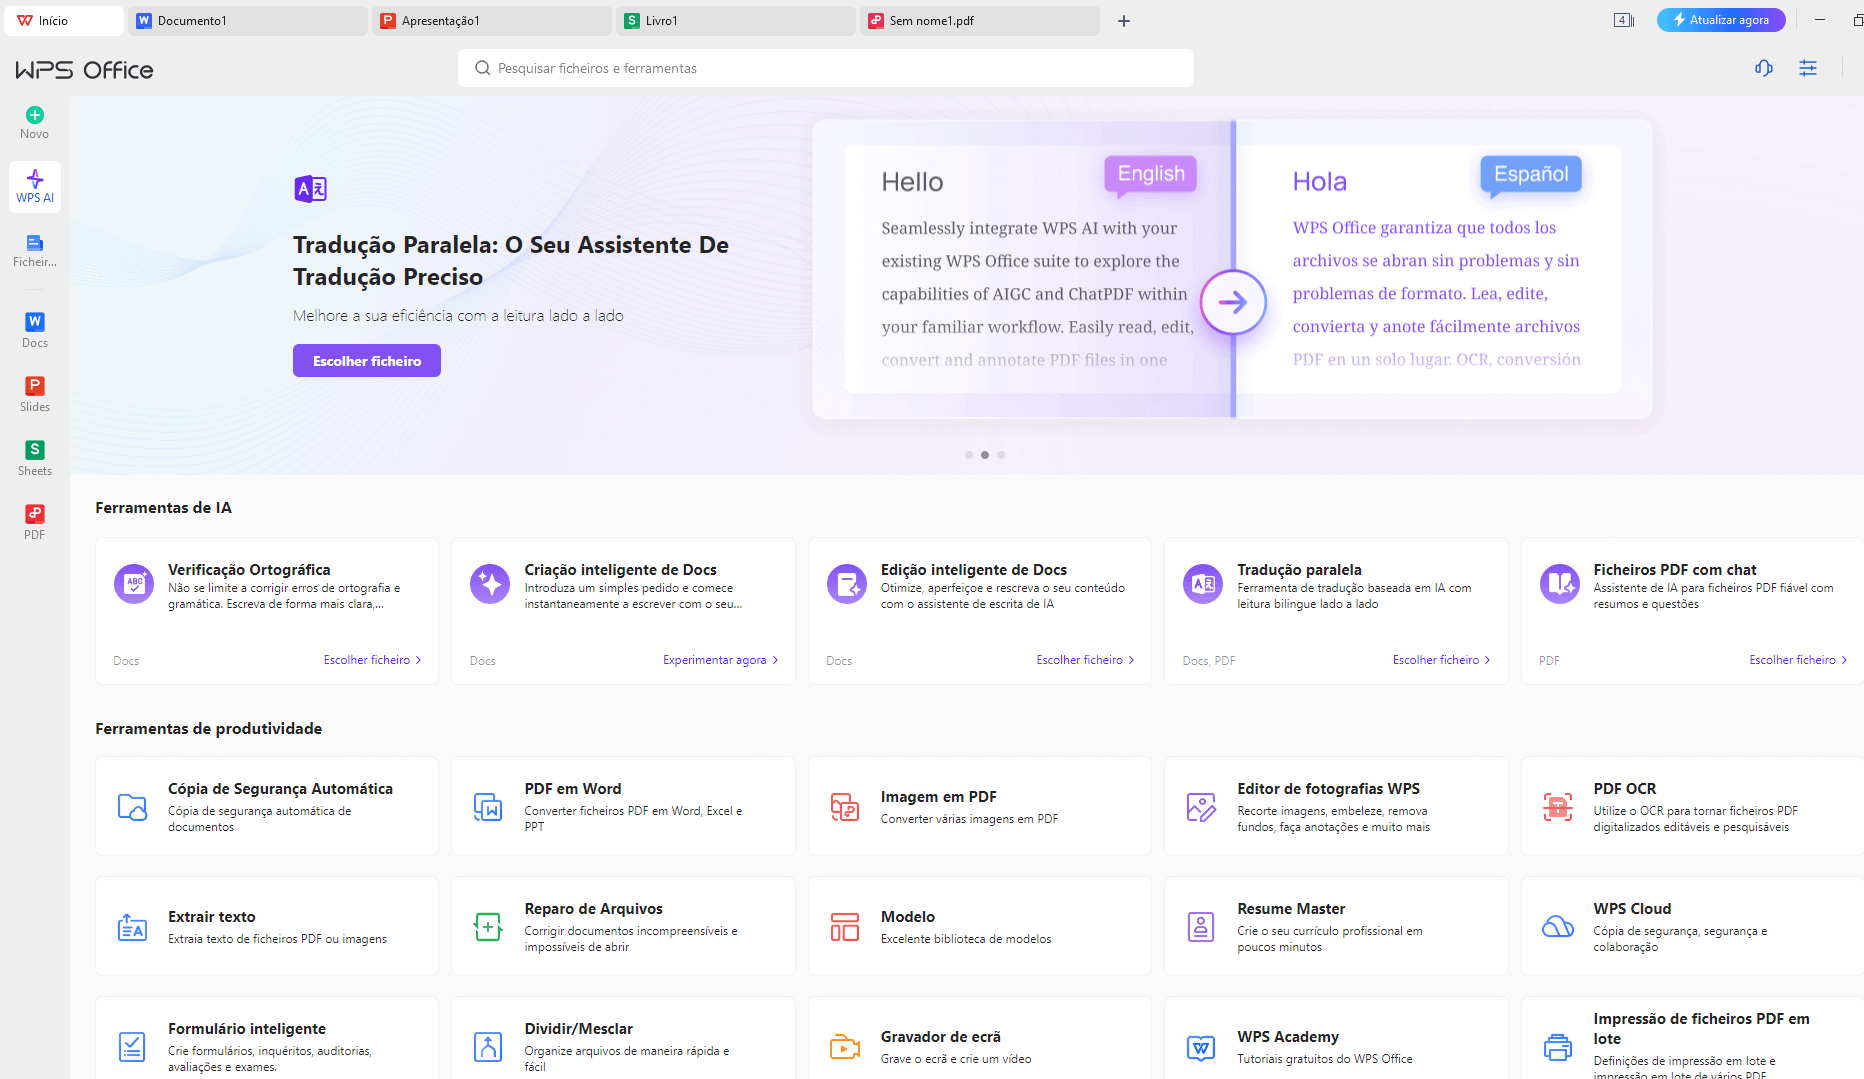Viewport: 1864px width, 1079px height.
Task: Click the Ficheiros PDF com chat icon
Action: tap(1560, 583)
